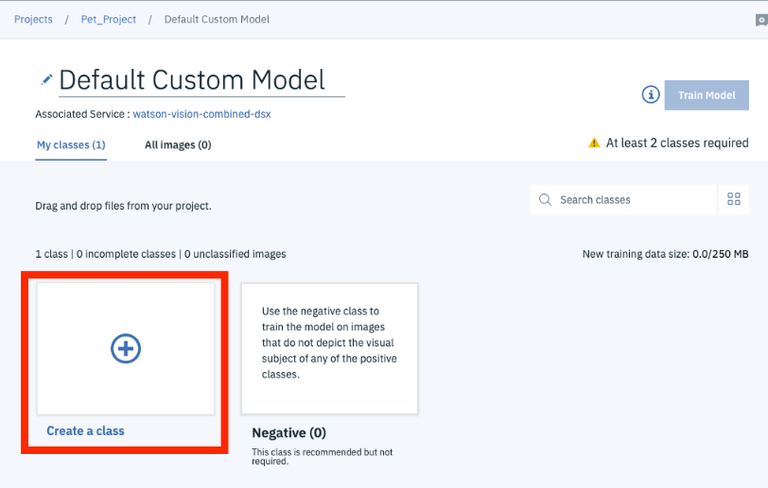Open the Negative class card
The image size is (768, 488).
tap(329, 348)
